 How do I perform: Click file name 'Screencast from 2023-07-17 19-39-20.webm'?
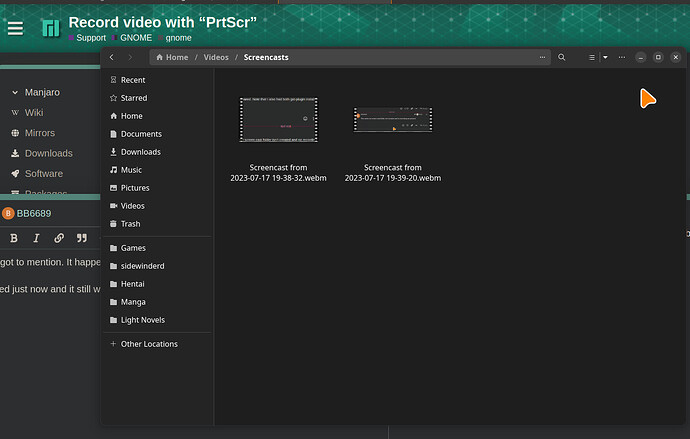pyautogui.click(x=393, y=173)
